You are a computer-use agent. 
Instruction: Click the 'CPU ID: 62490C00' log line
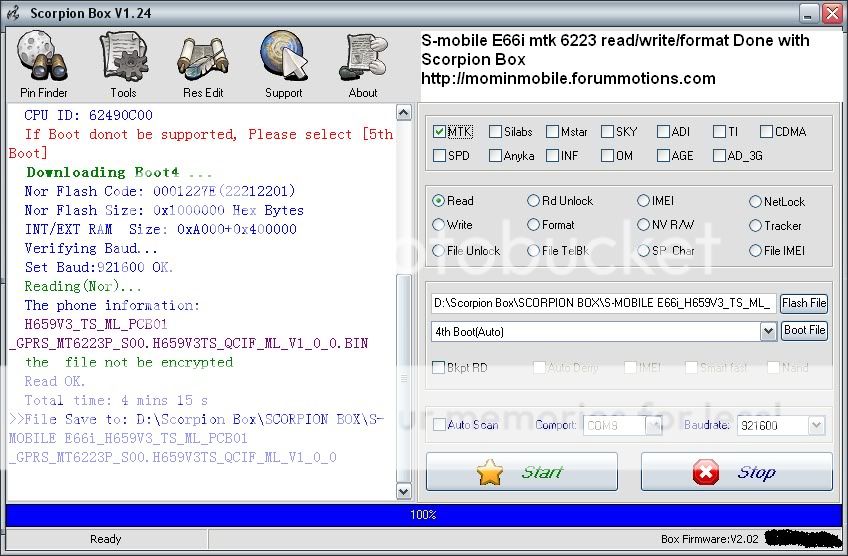point(88,115)
